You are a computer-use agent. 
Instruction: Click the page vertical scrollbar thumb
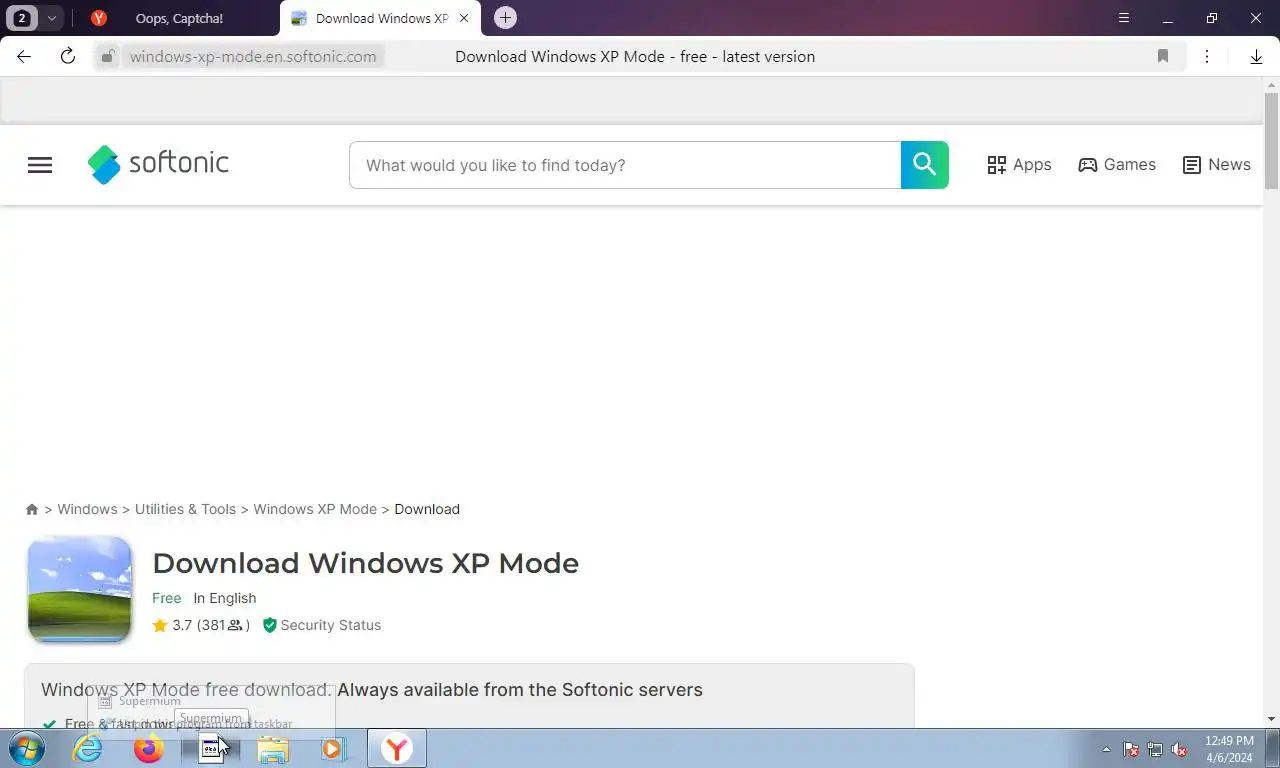tap(1272, 140)
